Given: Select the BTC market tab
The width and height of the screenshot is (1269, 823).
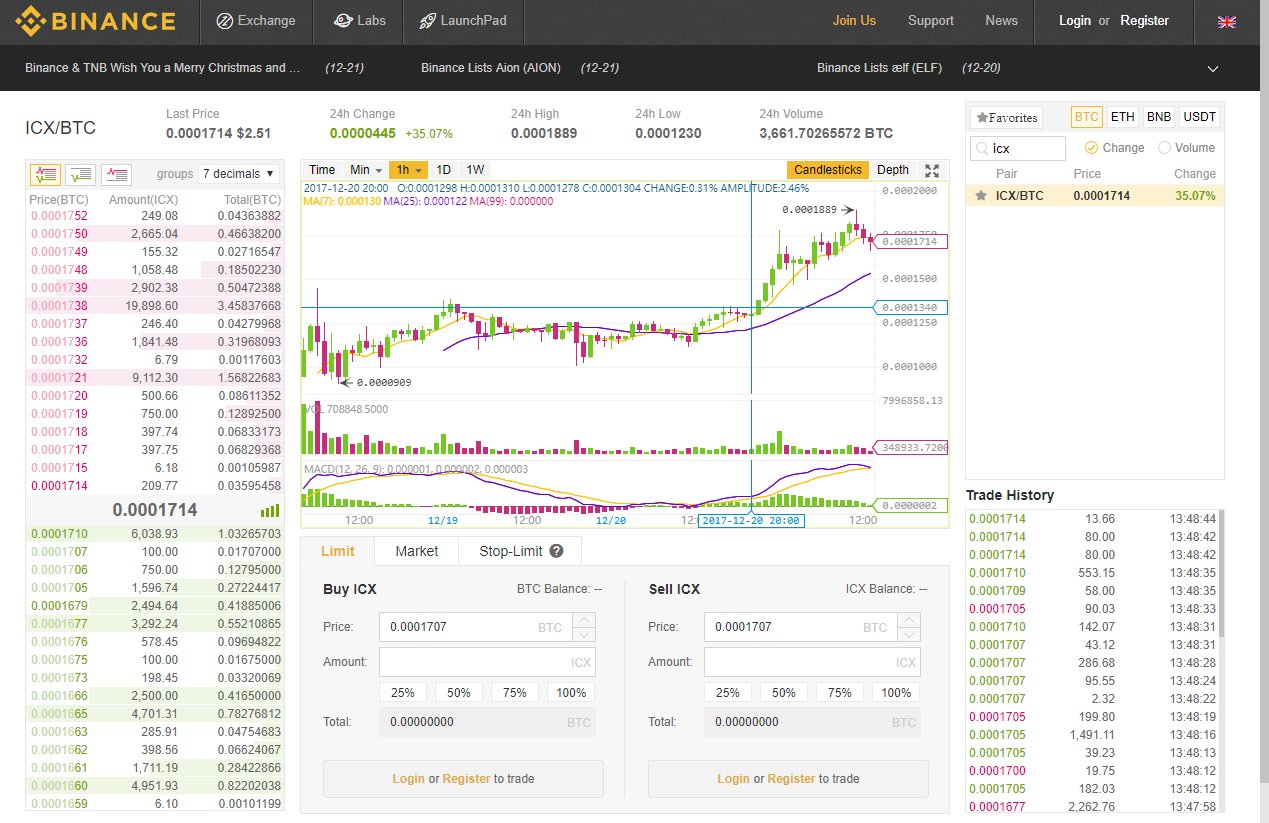Looking at the screenshot, I should point(1087,117).
